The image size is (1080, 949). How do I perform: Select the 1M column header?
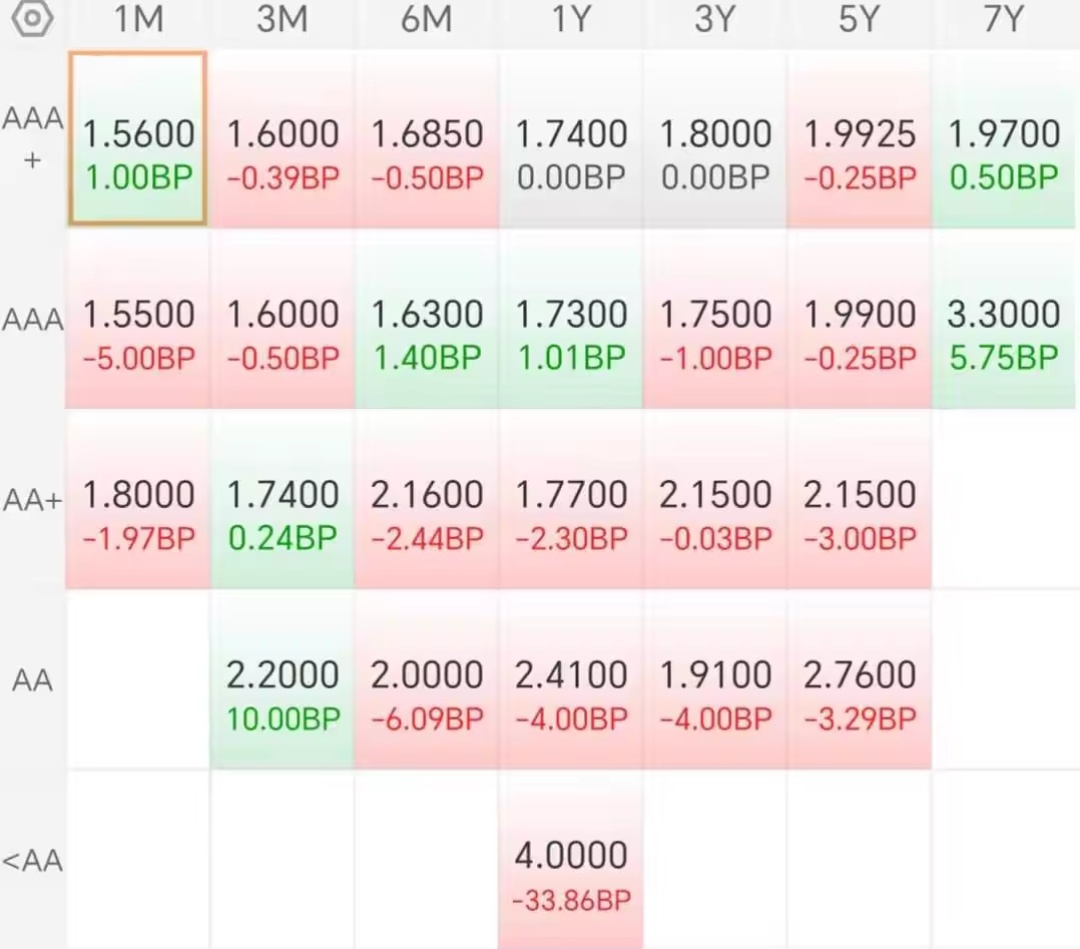(138, 19)
